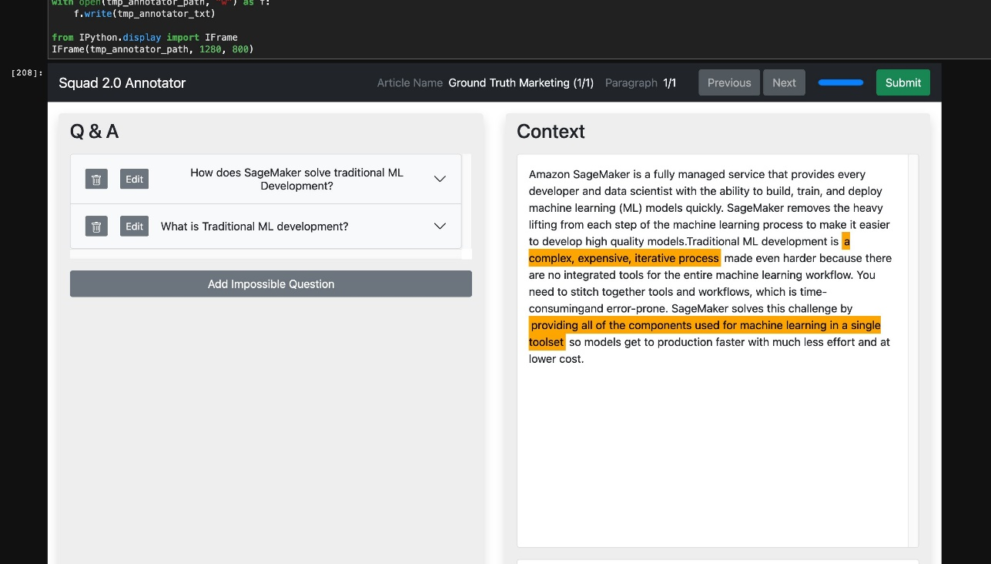This screenshot has height=564, width=991.
Task: Delete the SageMaker traditional ML development question
Action: (x=96, y=179)
